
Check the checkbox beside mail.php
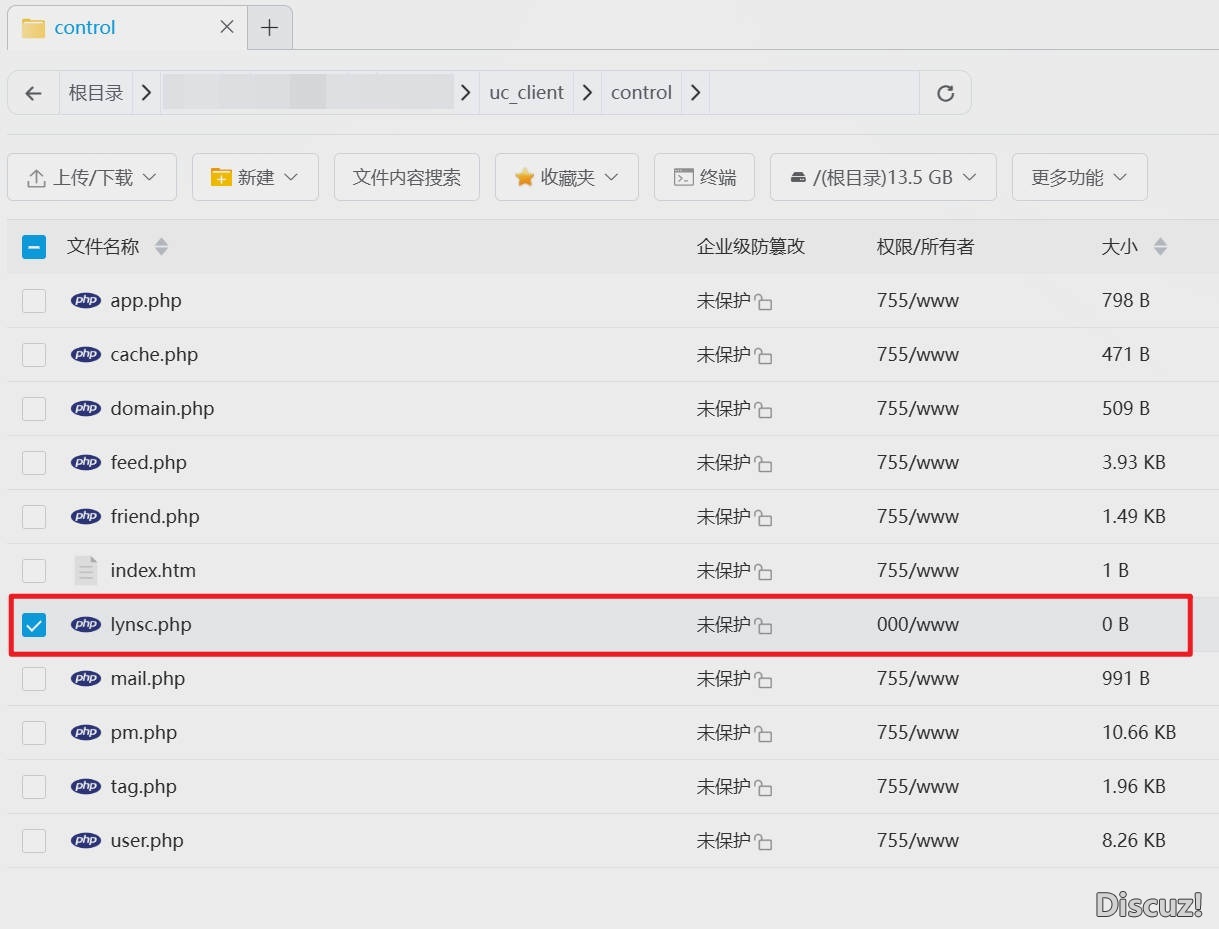tap(33, 678)
